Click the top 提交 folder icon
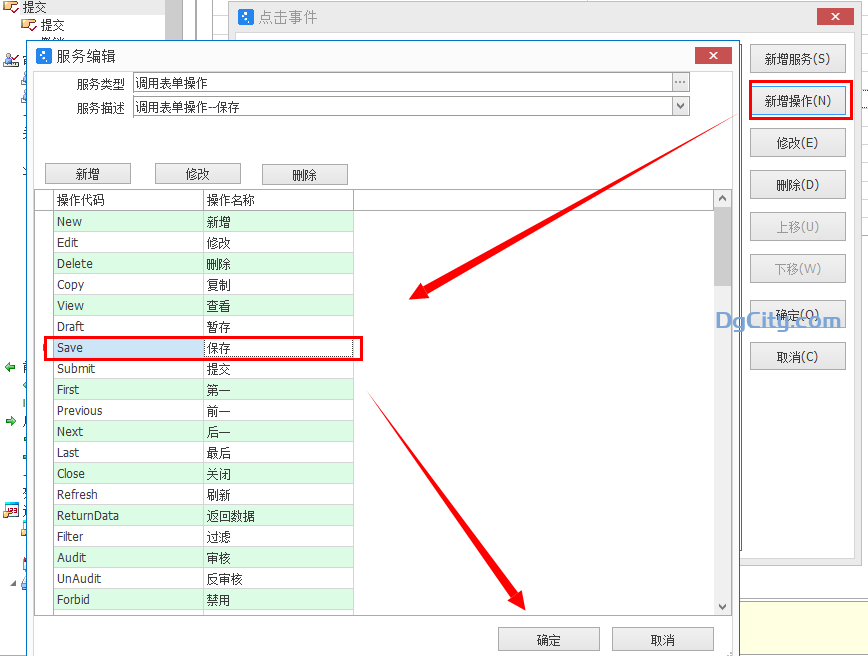868x656 pixels. [x=9, y=7]
